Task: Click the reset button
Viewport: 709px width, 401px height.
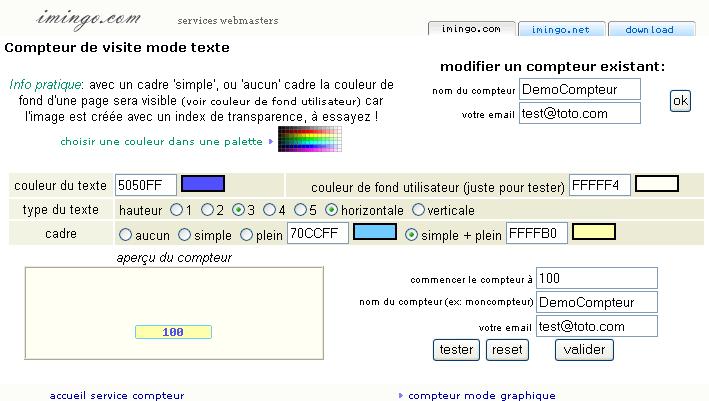Action: pos(507,350)
